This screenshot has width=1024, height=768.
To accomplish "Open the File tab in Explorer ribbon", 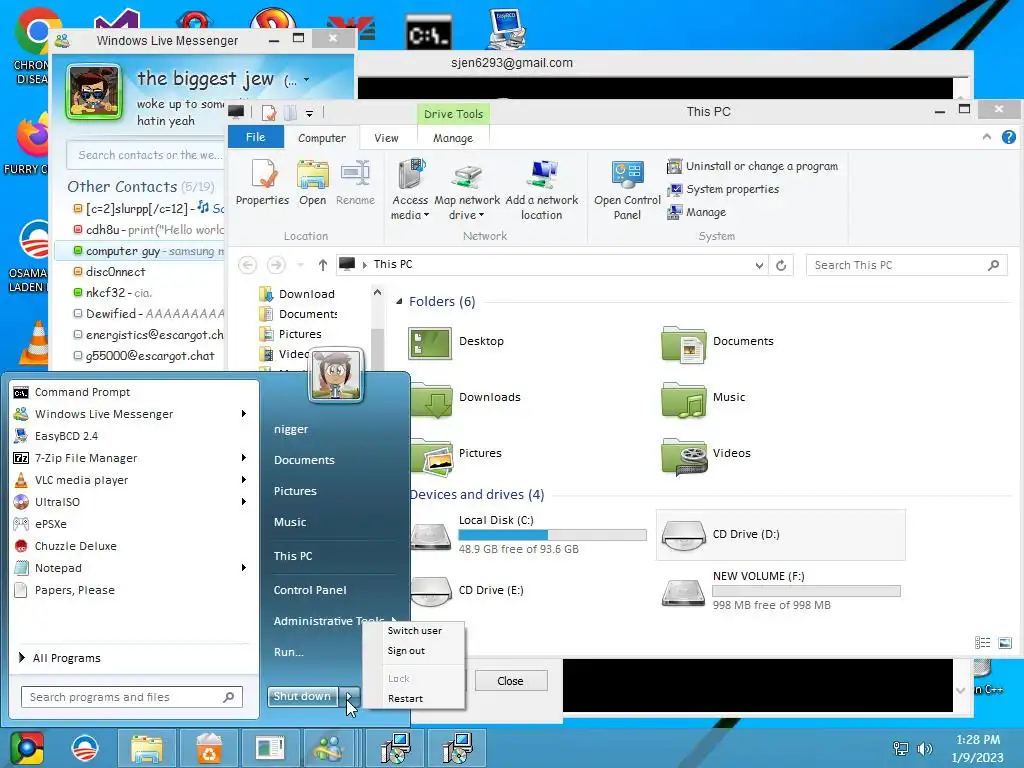I will [x=255, y=137].
